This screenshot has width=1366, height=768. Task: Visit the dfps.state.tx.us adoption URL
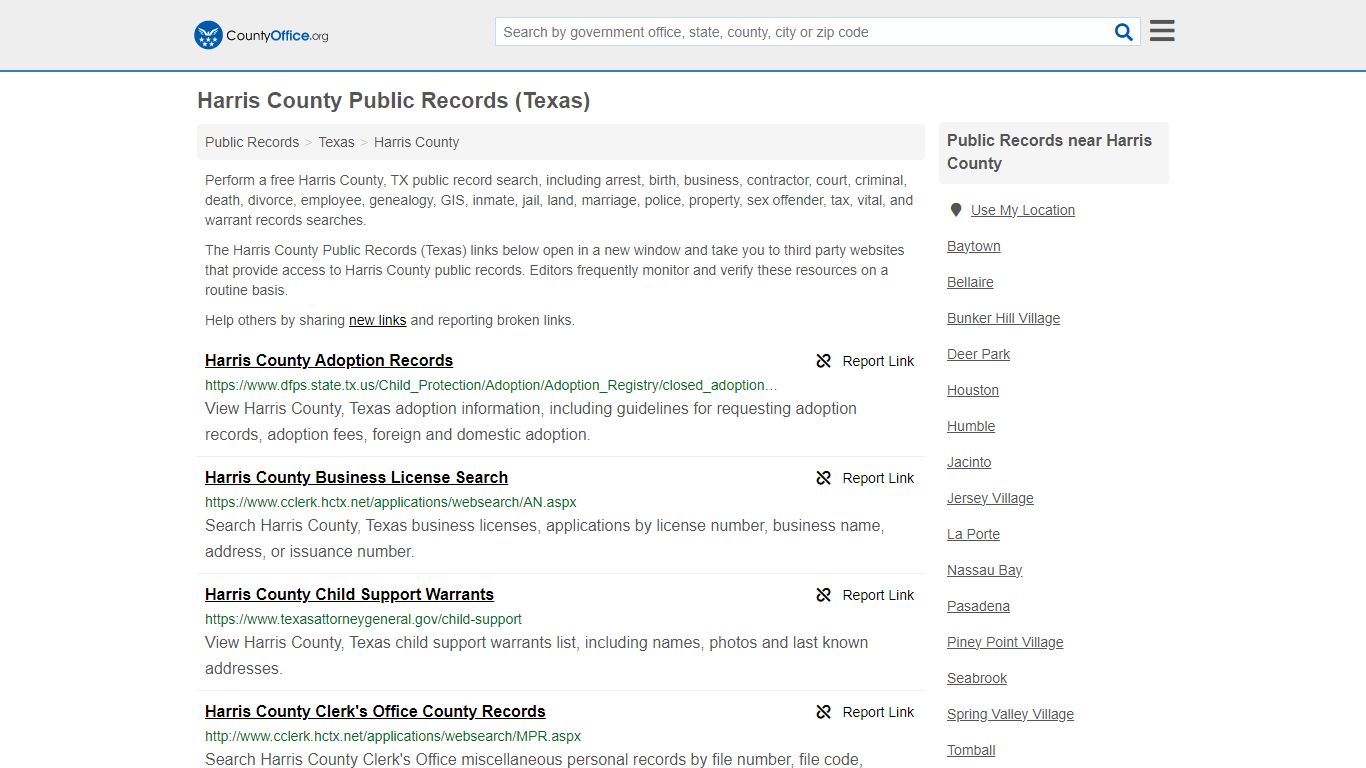(x=491, y=385)
